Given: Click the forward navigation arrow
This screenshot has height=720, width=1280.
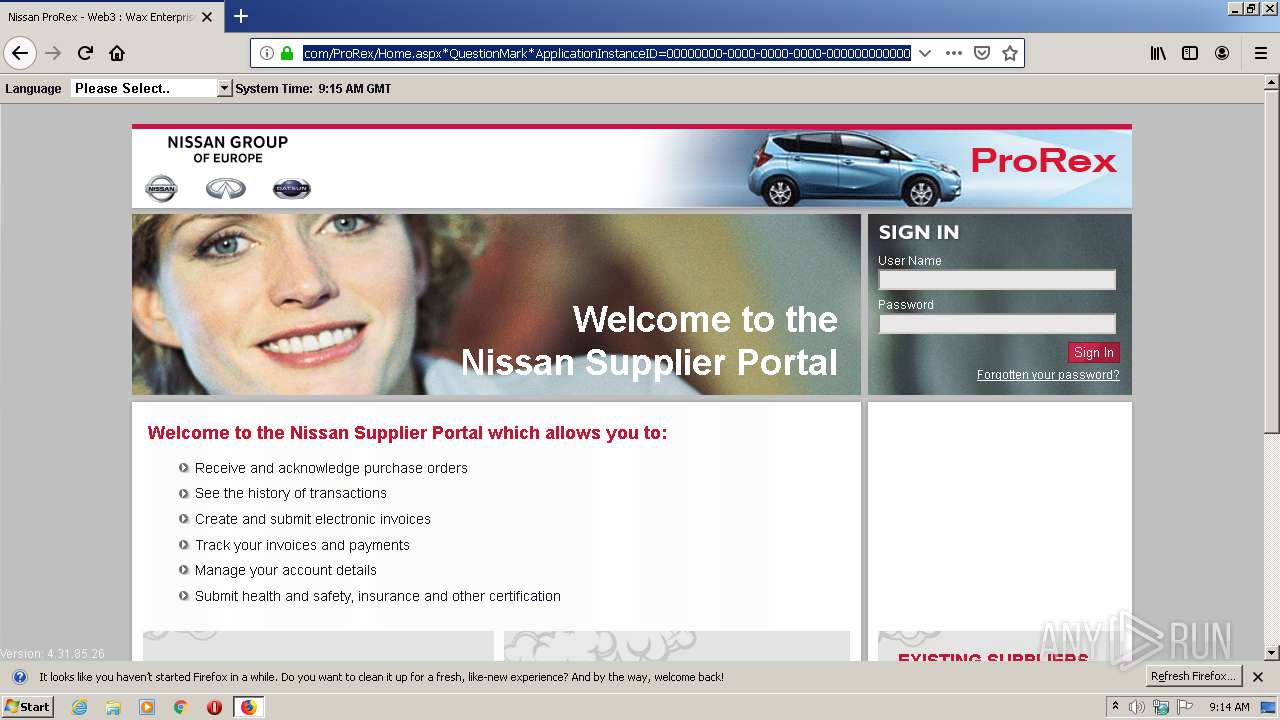Looking at the screenshot, I should 53,53.
